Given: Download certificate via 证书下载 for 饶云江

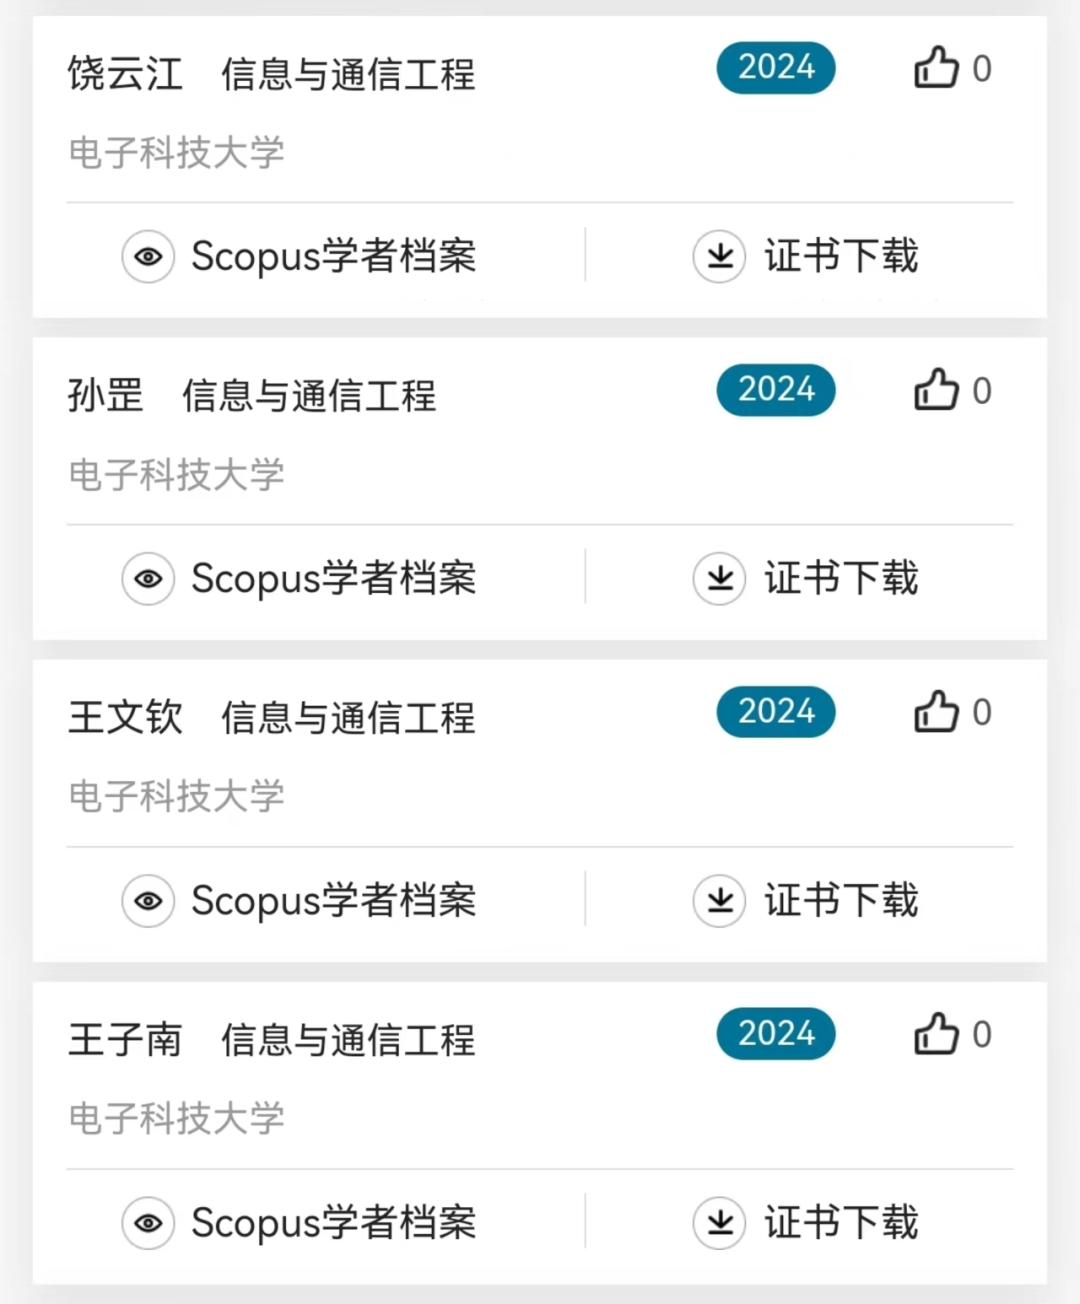Looking at the screenshot, I should (840, 256).
